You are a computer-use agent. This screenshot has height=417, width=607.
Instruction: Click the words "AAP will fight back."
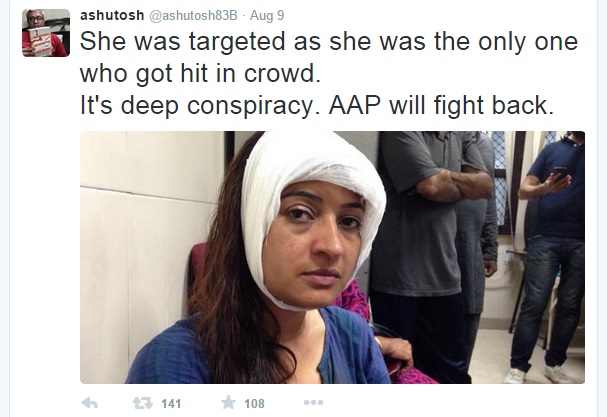pos(441,105)
